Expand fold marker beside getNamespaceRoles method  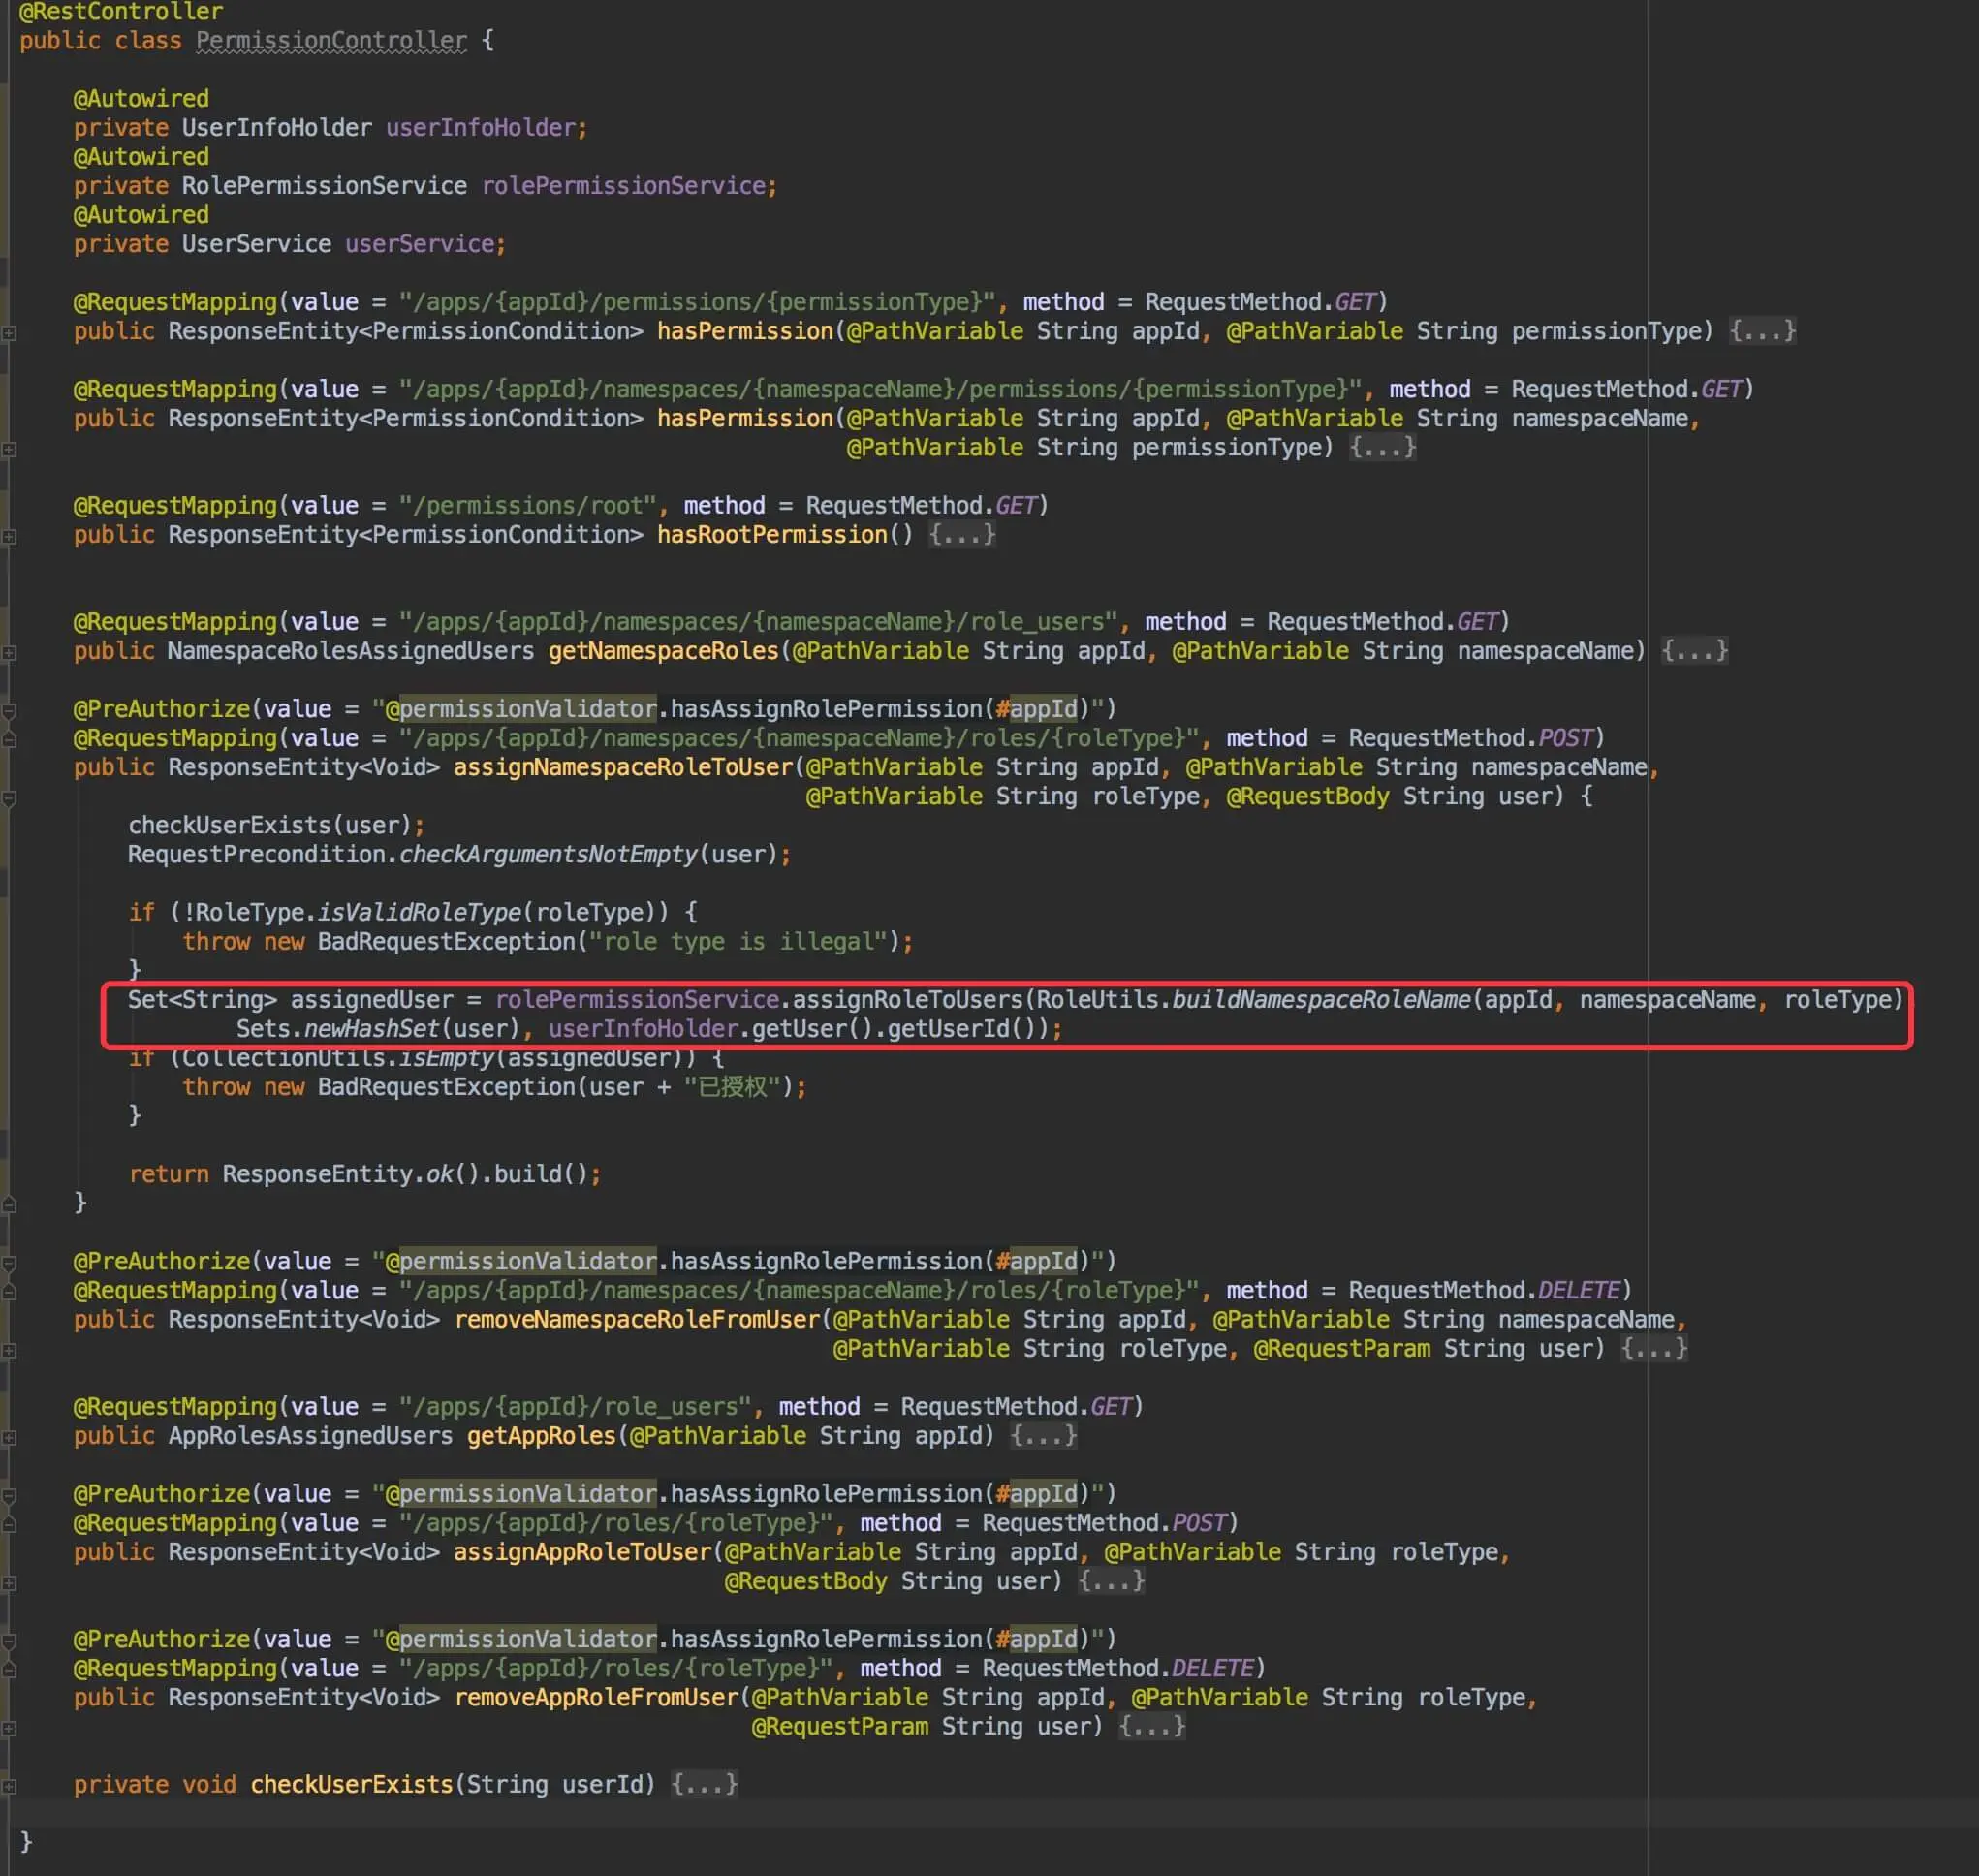(x=9, y=652)
